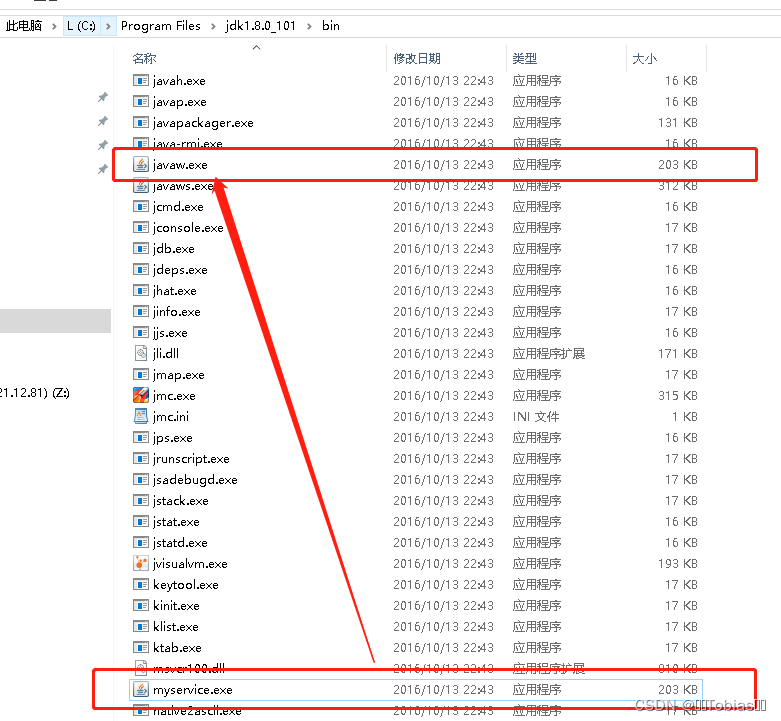Viewport: 781px width, 721px height.
Task: Select the ktab.exe file icon
Action: coord(141,647)
